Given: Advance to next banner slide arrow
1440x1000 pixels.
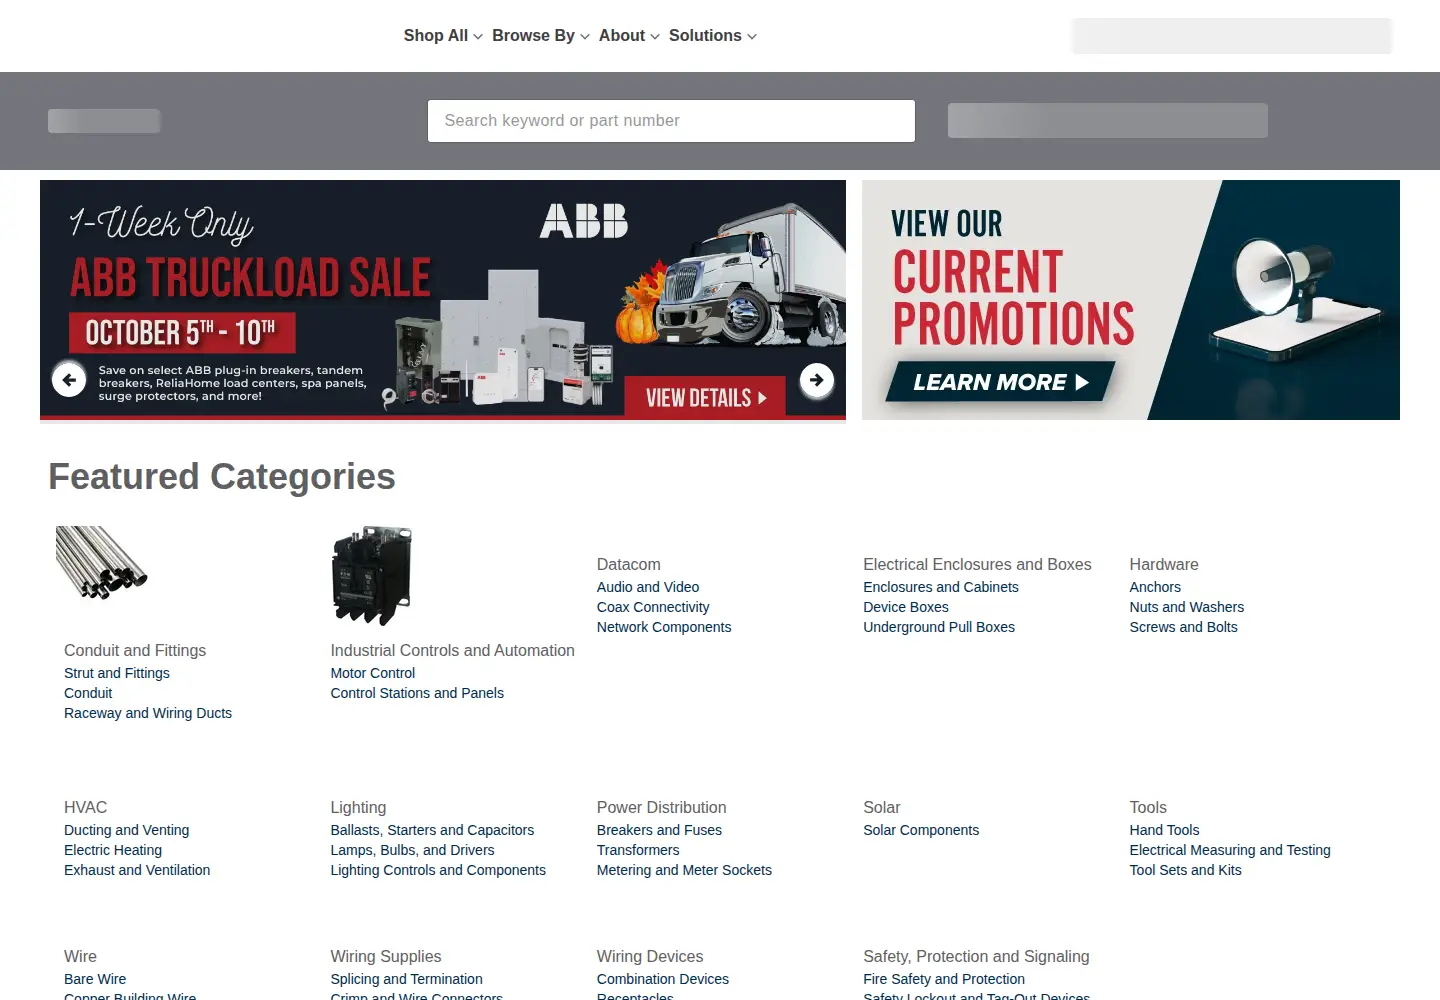Looking at the screenshot, I should [x=817, y=379].
